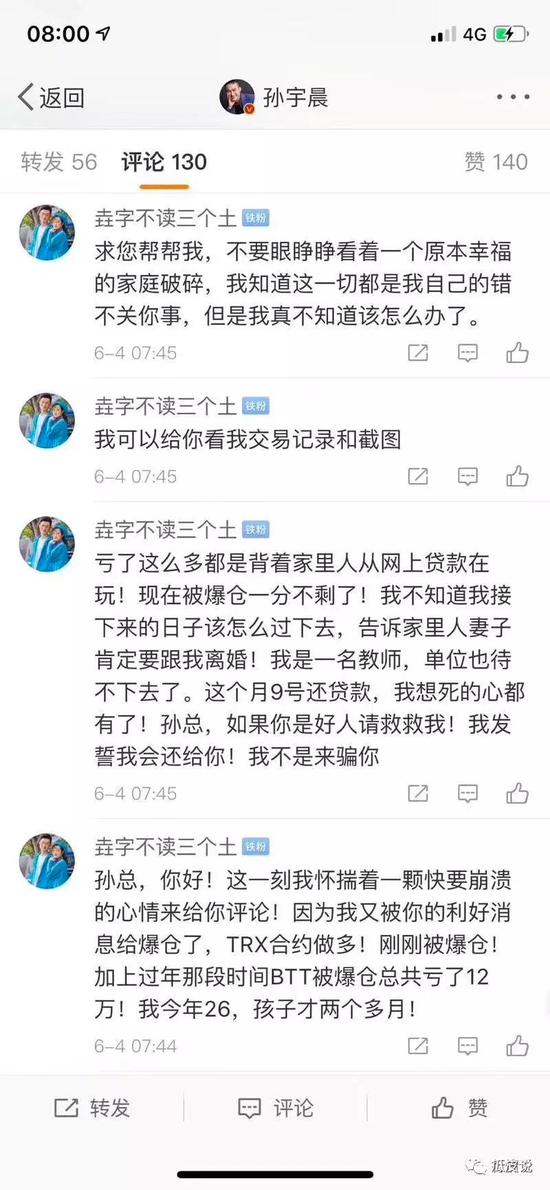
Task: Open the three-dot more options menu
Action: coord(514,97)
